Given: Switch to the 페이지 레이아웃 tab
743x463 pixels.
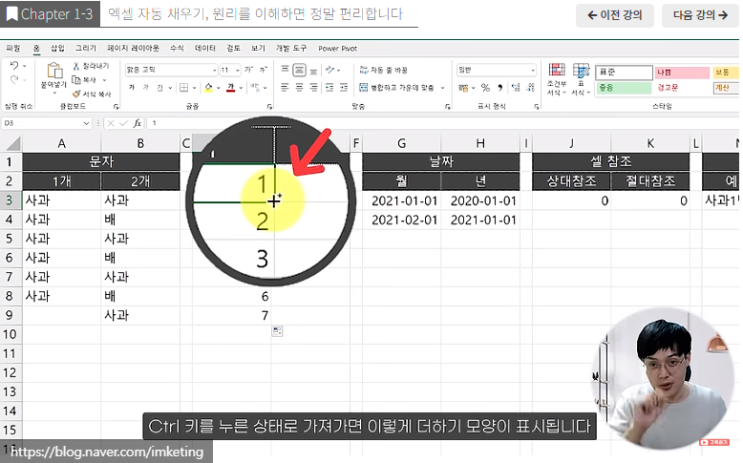Looking at the screenshot, I should coord(133,48).
